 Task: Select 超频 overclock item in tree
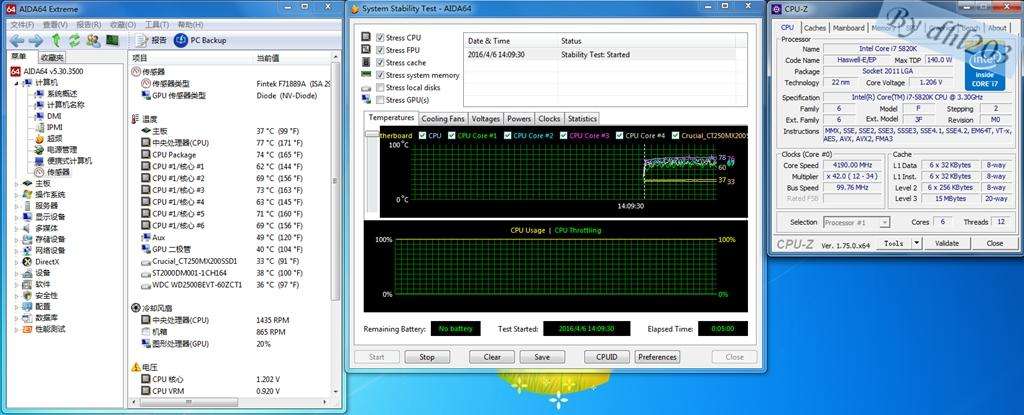pos(48,139)
